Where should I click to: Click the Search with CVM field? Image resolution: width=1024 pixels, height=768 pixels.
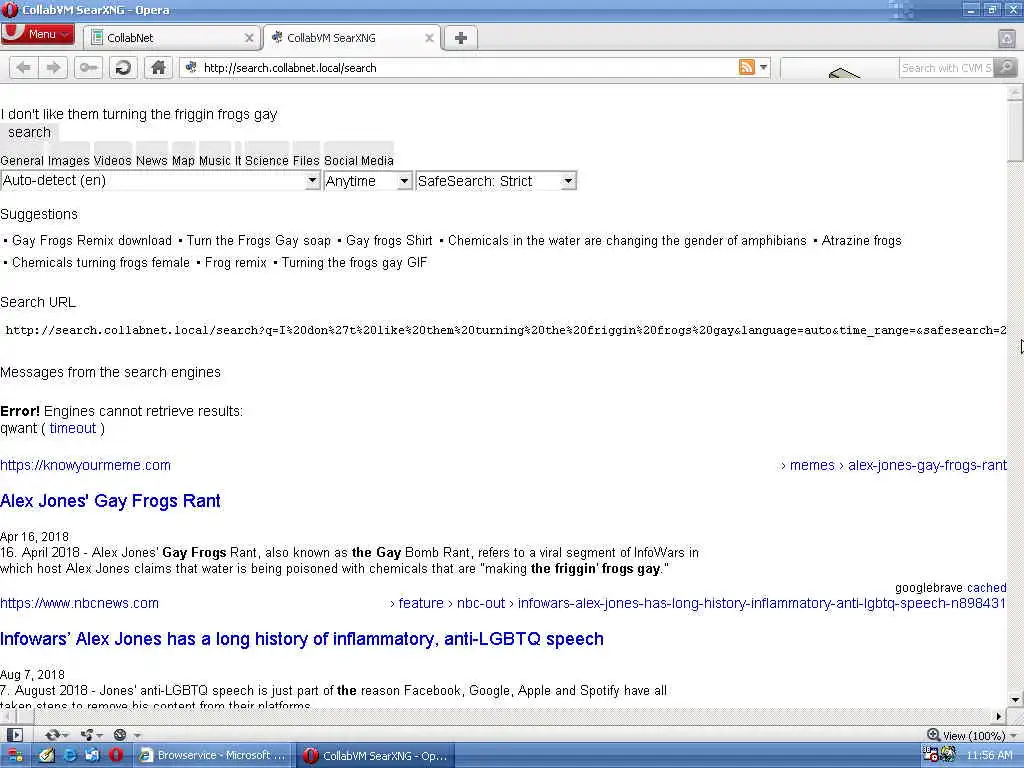946,68
